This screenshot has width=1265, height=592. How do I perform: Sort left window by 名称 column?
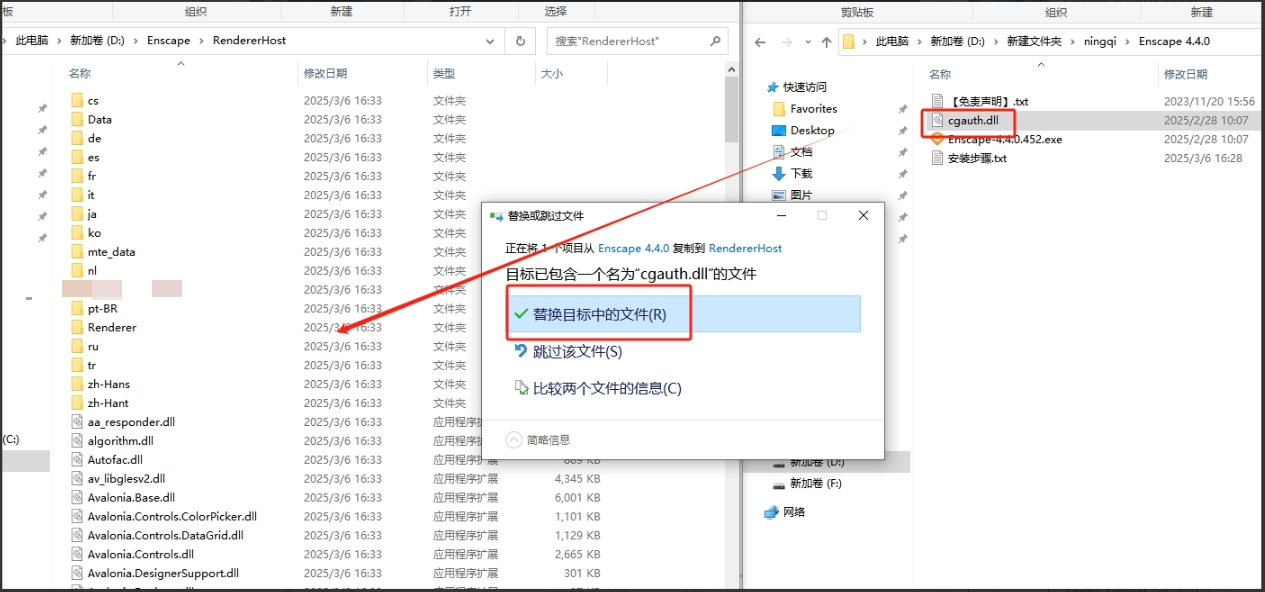click(x=80, y=73)
